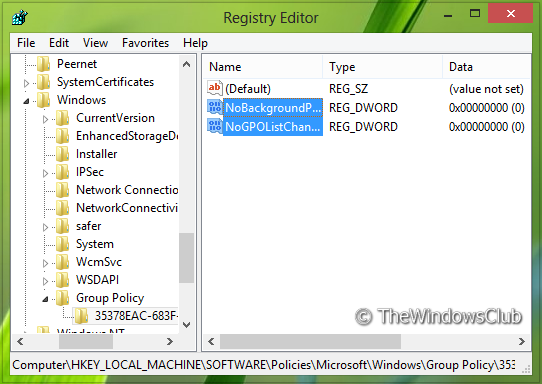
Task: Select the WSDAPI tree item
Action: click(x=97, y=280)
